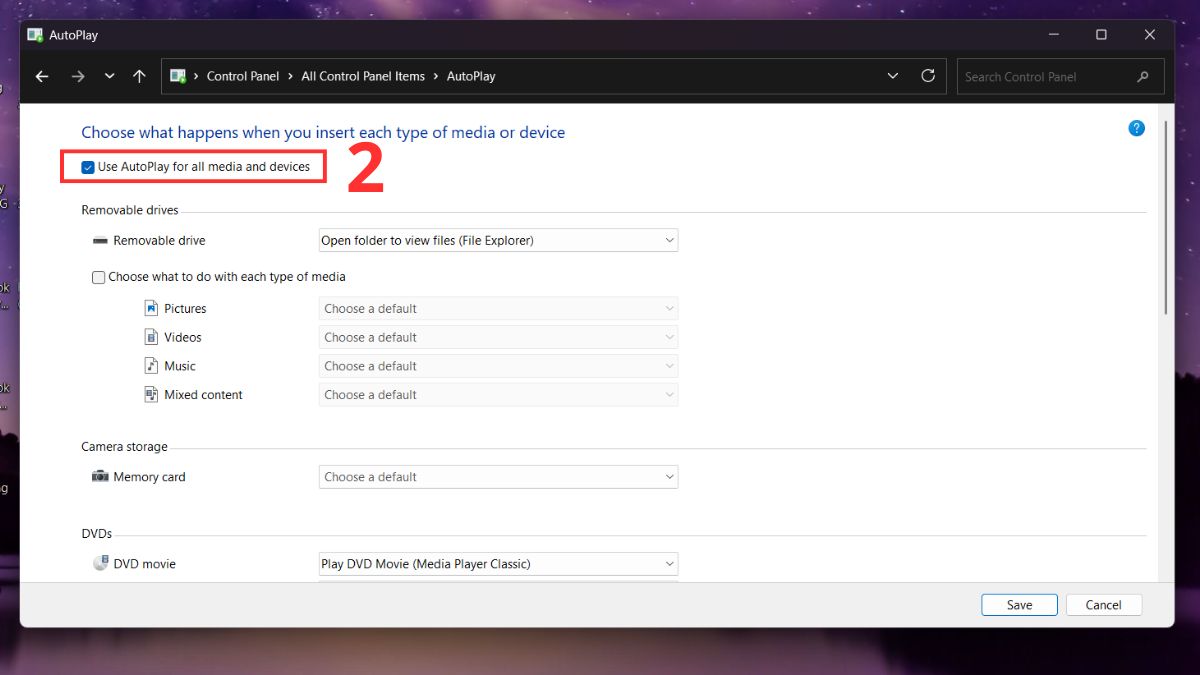The height and width of the screenshot is (675, 1200).
Task: Open address bar history dropdown
Action: [x=893, y=76]
